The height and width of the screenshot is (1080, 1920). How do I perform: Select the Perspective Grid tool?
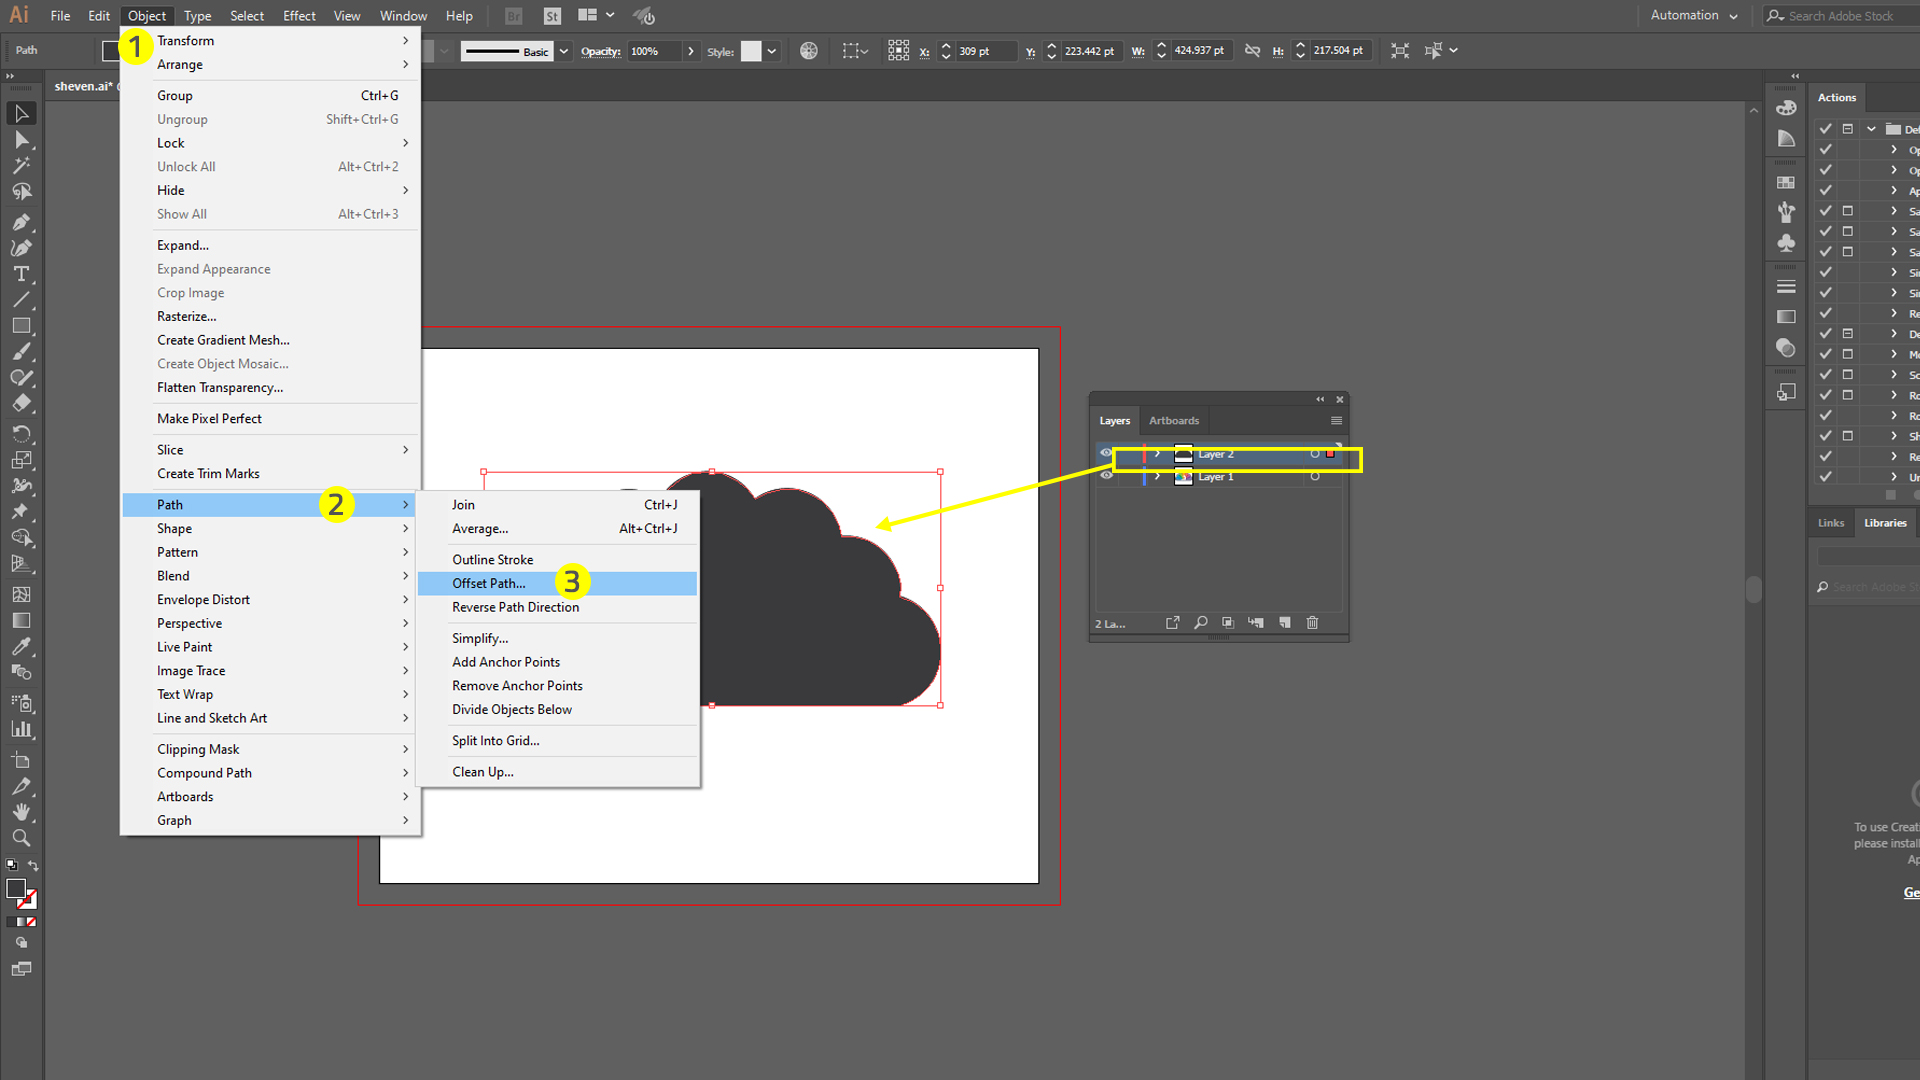coord(21,564)
